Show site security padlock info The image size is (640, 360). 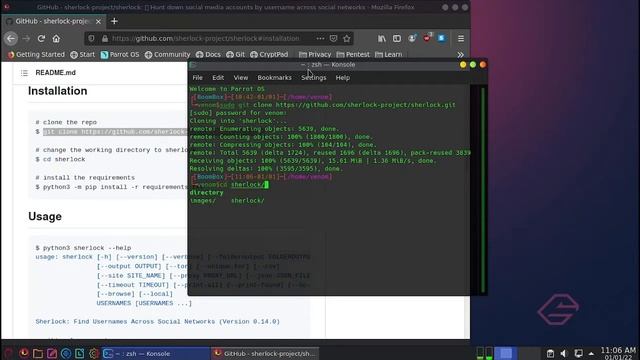click(x=104, y=38)
